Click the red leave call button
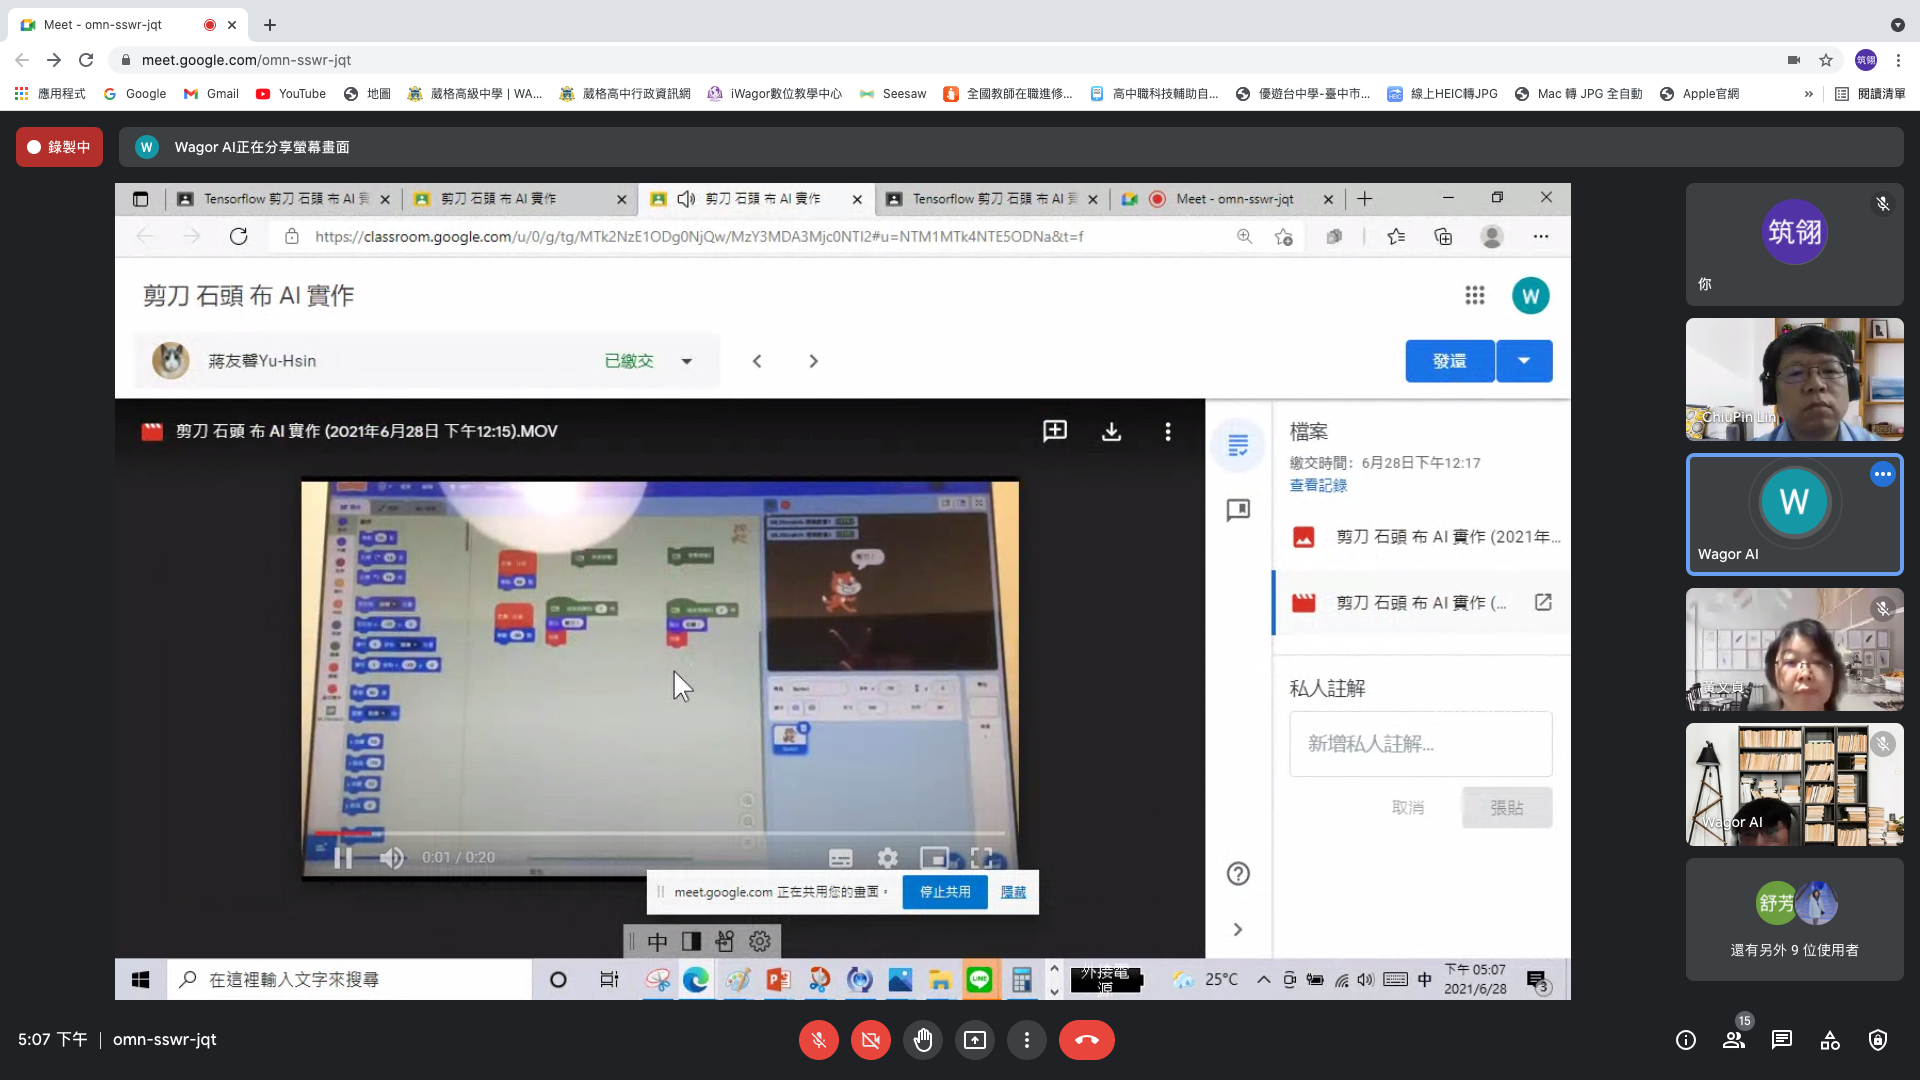The width and height of the screenshot is (1920, 1080). pos(1086,1040)
